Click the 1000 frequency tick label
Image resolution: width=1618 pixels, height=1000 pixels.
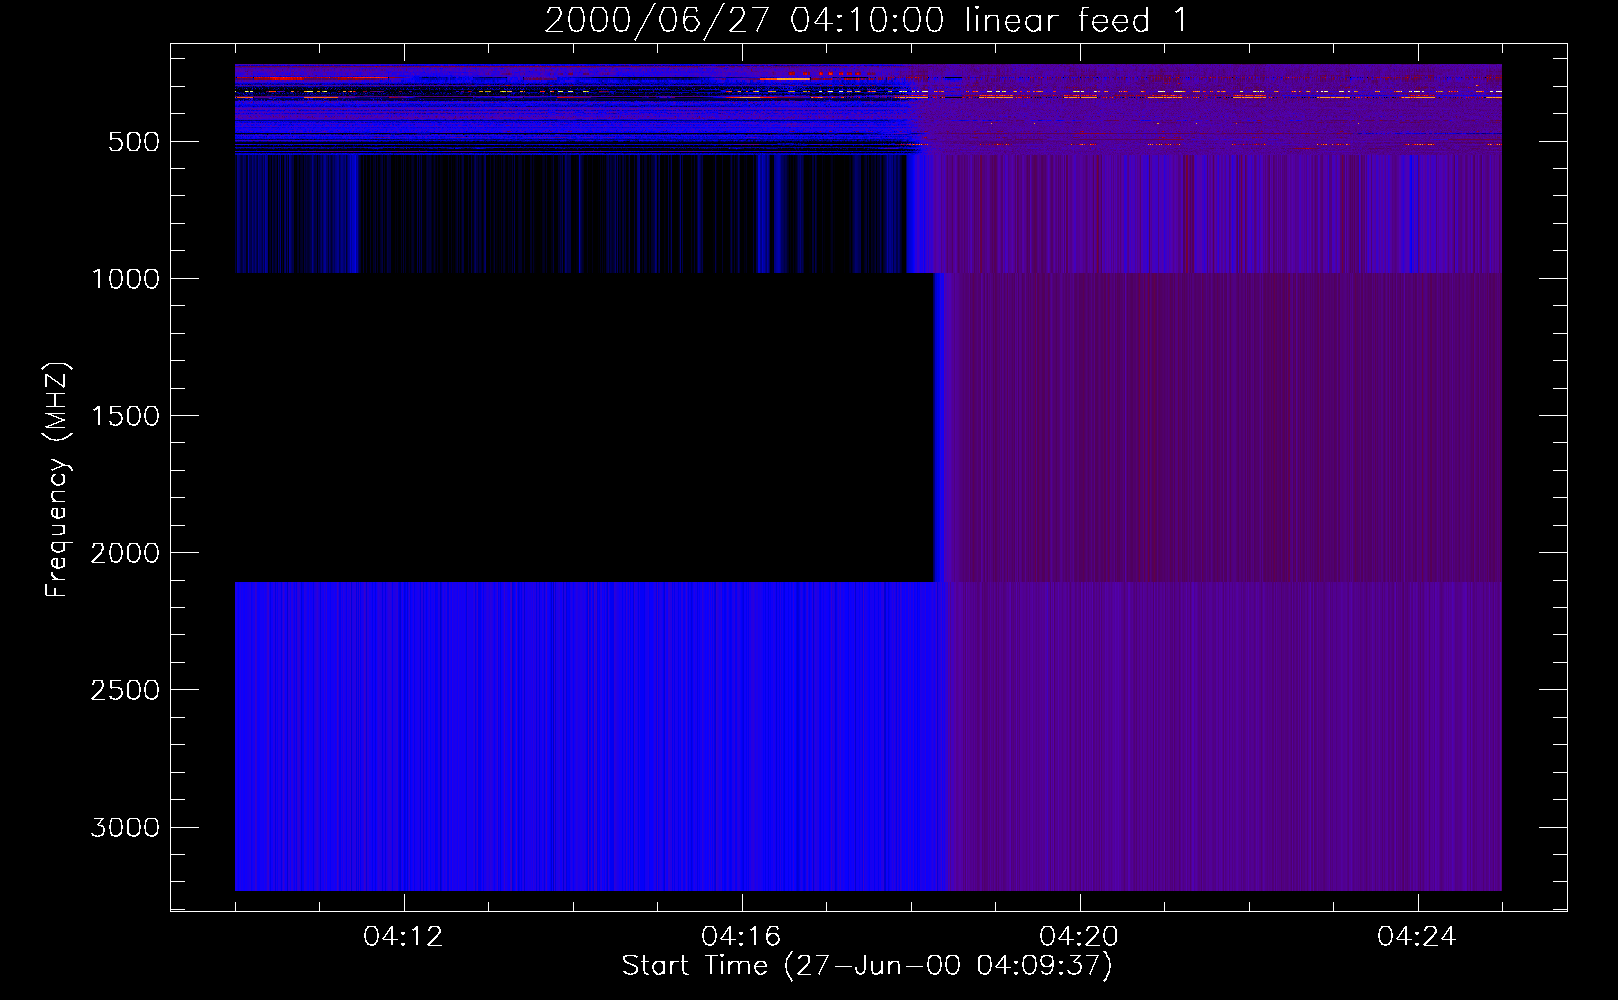coord(125,279)
